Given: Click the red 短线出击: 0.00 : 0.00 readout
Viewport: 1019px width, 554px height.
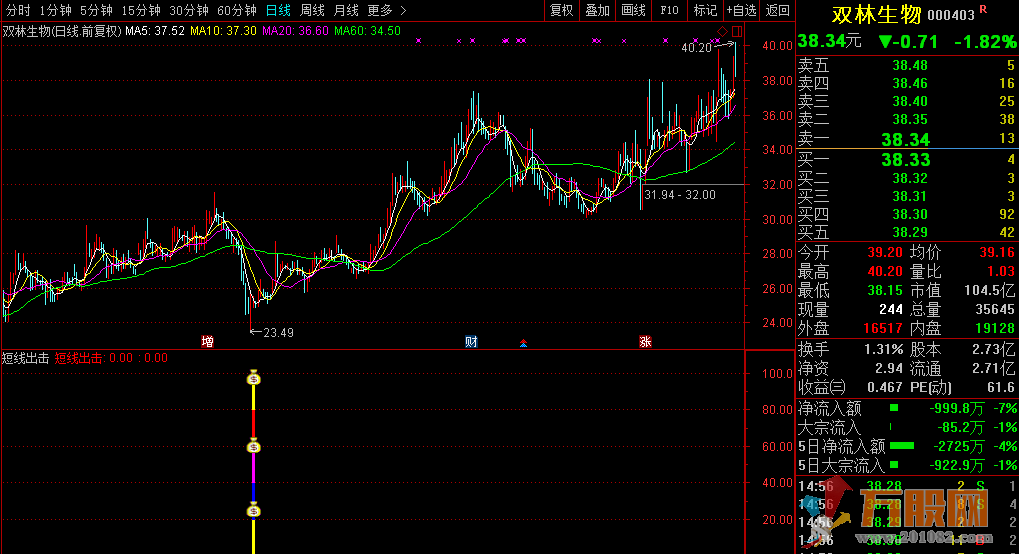Looking at the screenshot, I should pyautogui.click(x=111, y=358).
